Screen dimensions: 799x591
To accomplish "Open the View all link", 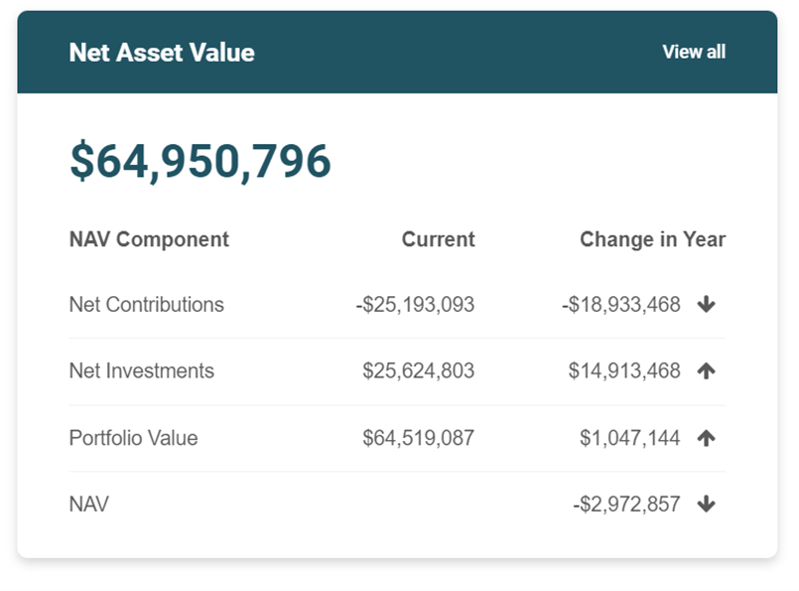I will 694,52.
